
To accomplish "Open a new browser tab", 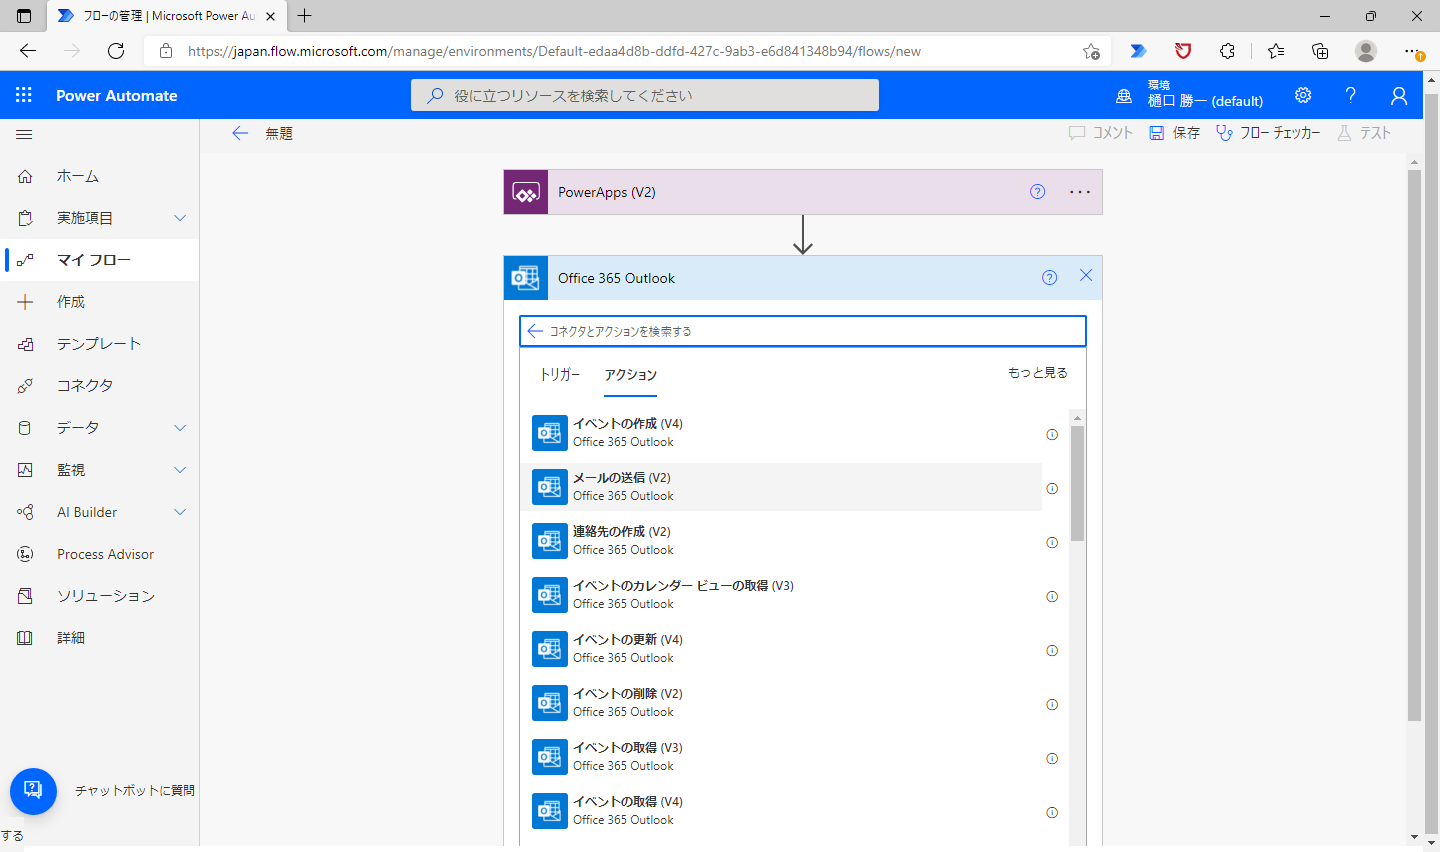I will pyautogui.click(x=305, y=15).
